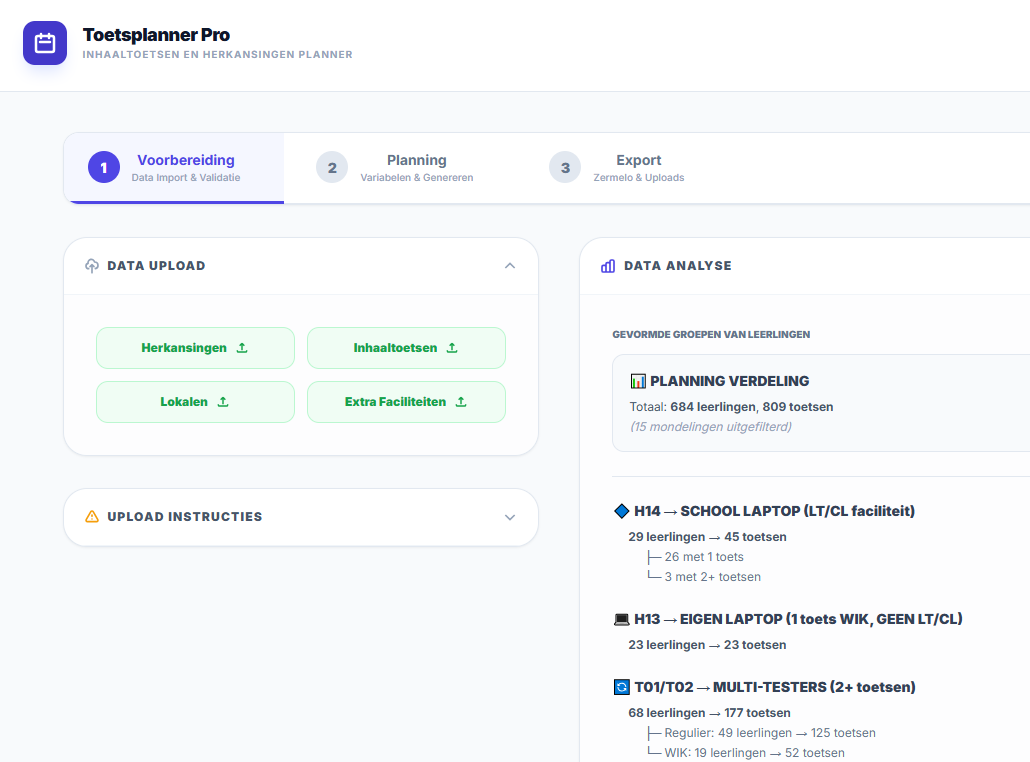Click the bar chart icon beside DATA ANALYSE

(x=608, y=265)
